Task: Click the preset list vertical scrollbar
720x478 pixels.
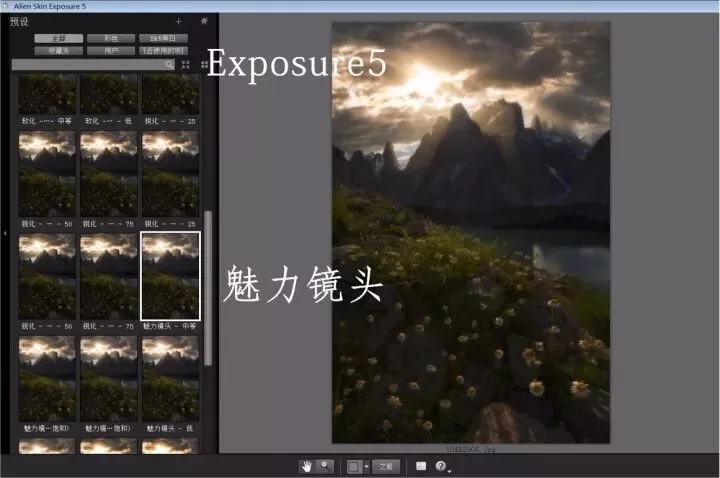Action: [208, 288]
